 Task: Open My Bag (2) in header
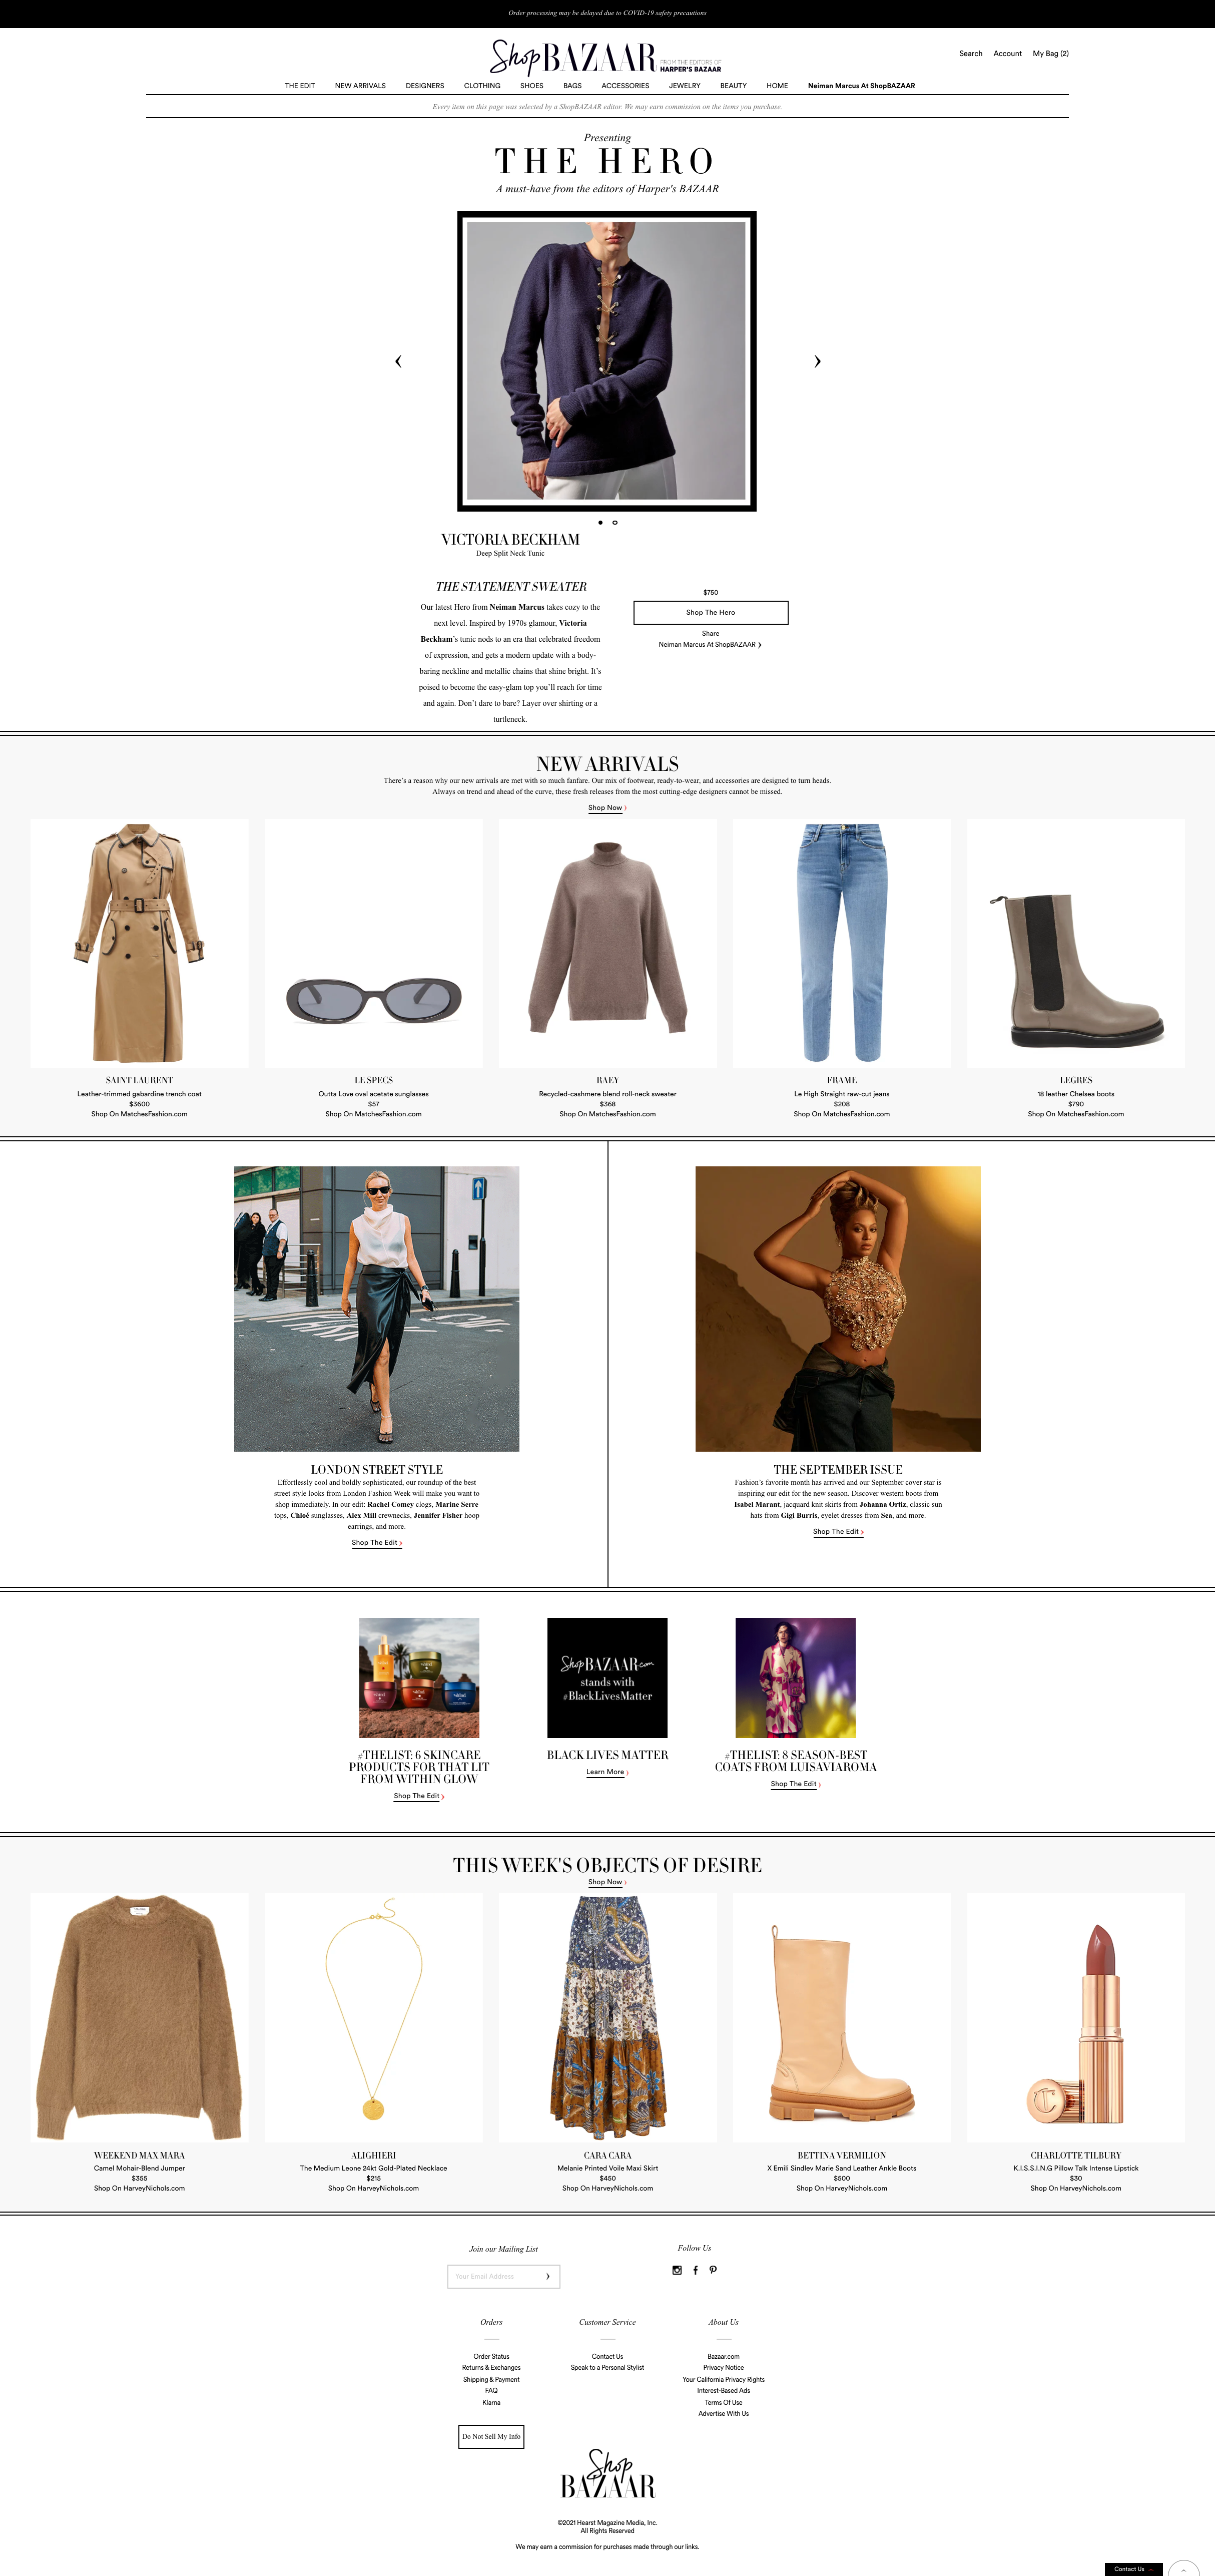[1051, 54]
